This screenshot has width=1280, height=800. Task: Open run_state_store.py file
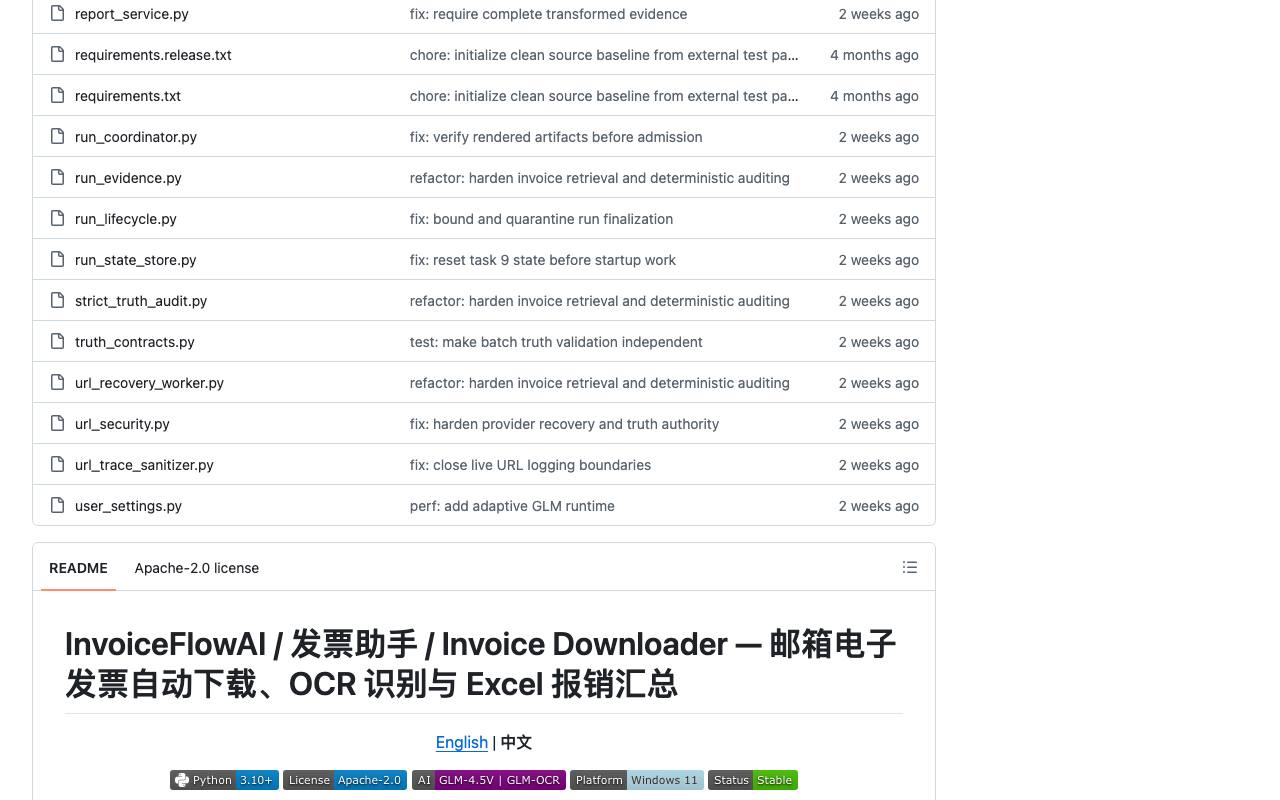pos(136,260)
